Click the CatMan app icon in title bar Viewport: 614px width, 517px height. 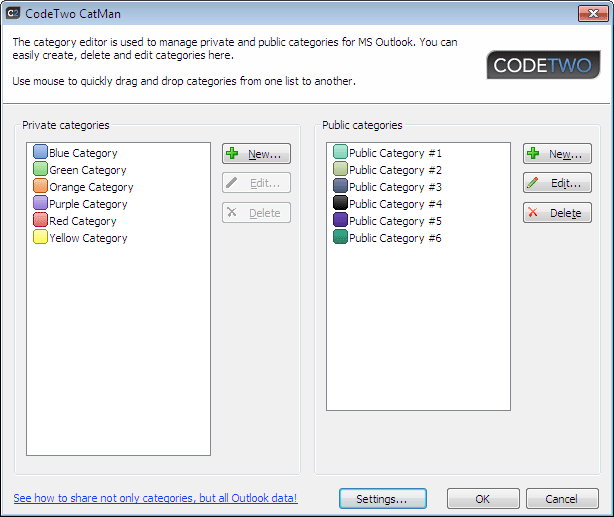pos(13,14)
